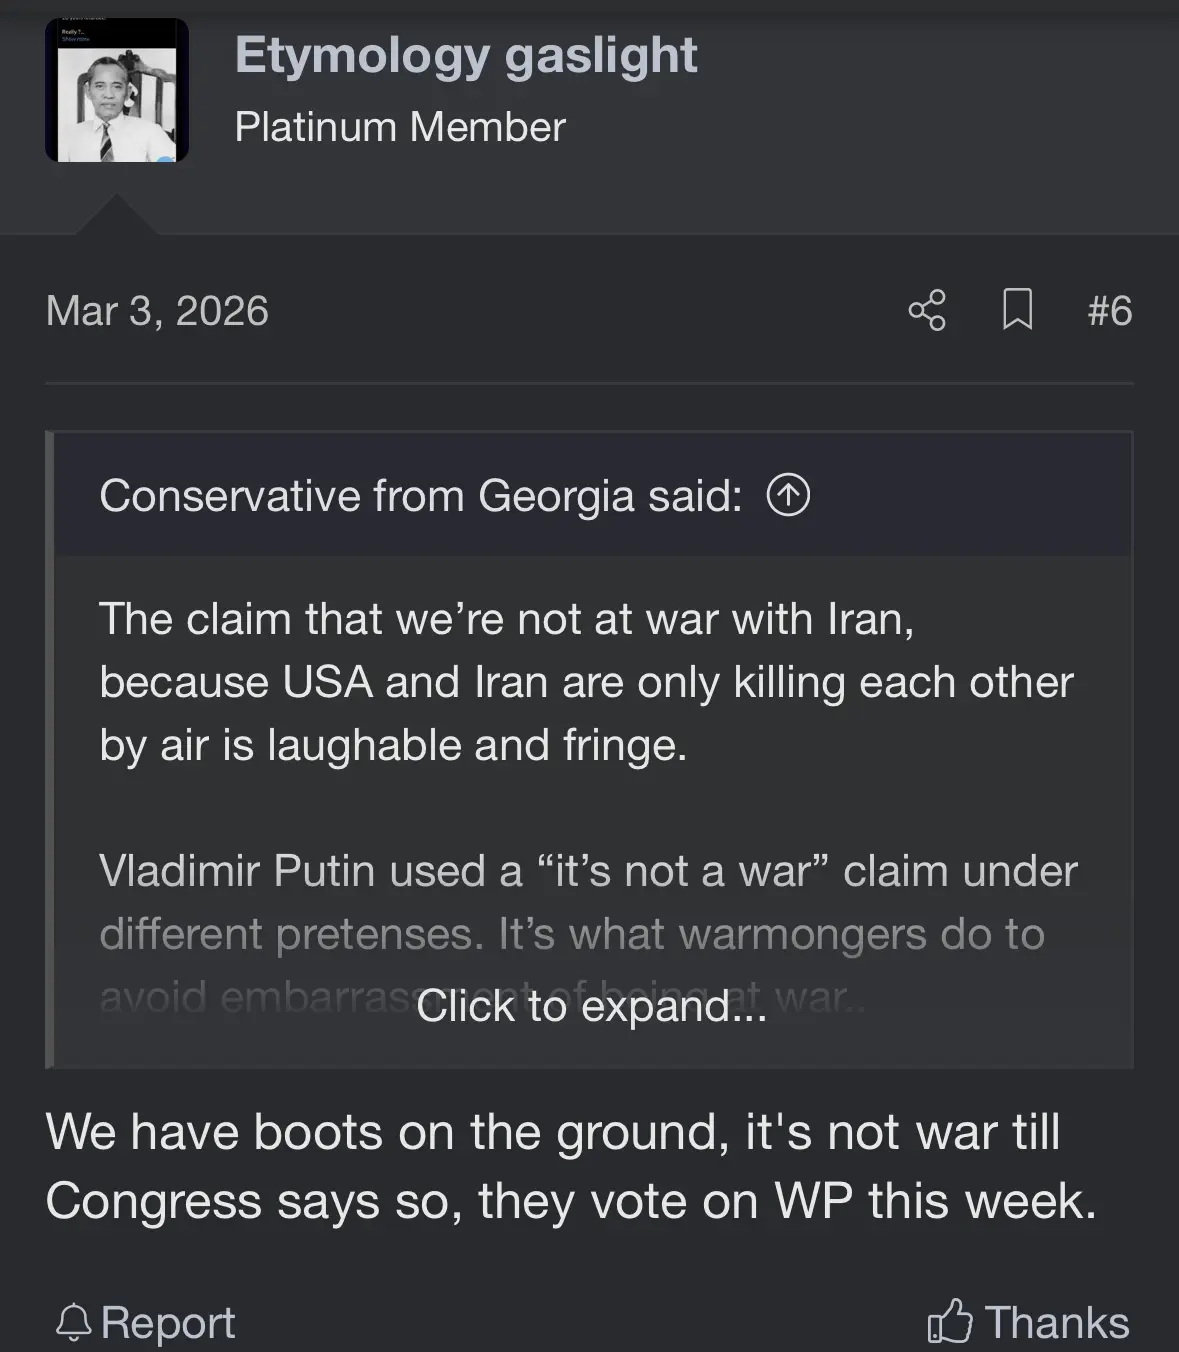The height and width of the screenshot is (1352, 1179).
Task: Bookmark this post with the bookmark icon
Action: coord(1017,310)
